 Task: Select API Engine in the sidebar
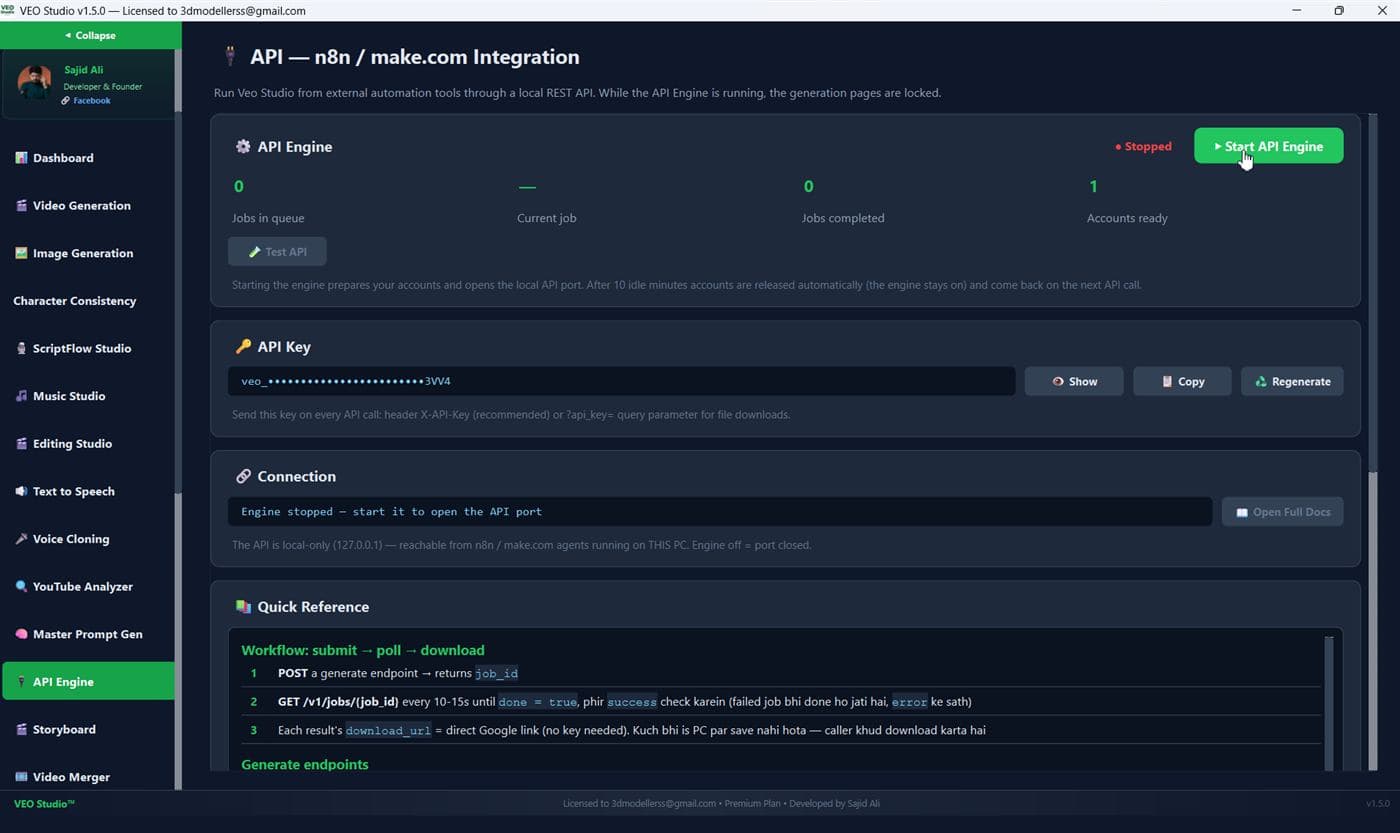click(88, 682)
